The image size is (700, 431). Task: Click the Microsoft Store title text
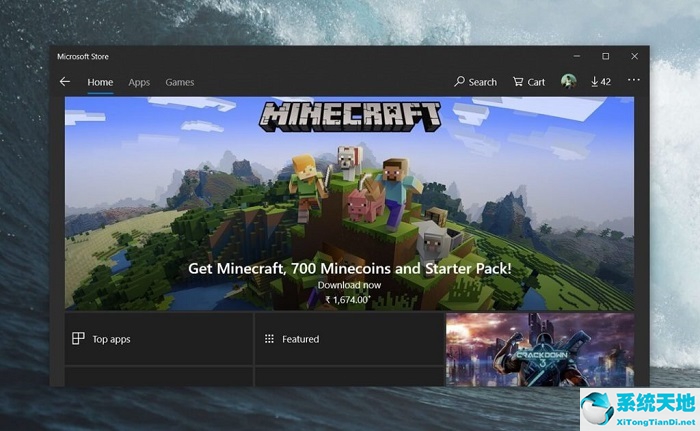point(83,56)
